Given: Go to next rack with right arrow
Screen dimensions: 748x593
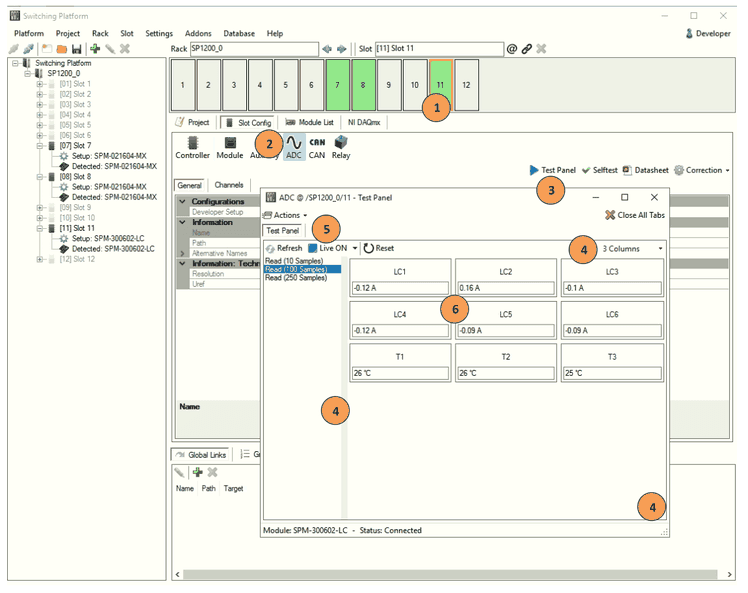Looking at the screenshot, I should coord(342,49).
